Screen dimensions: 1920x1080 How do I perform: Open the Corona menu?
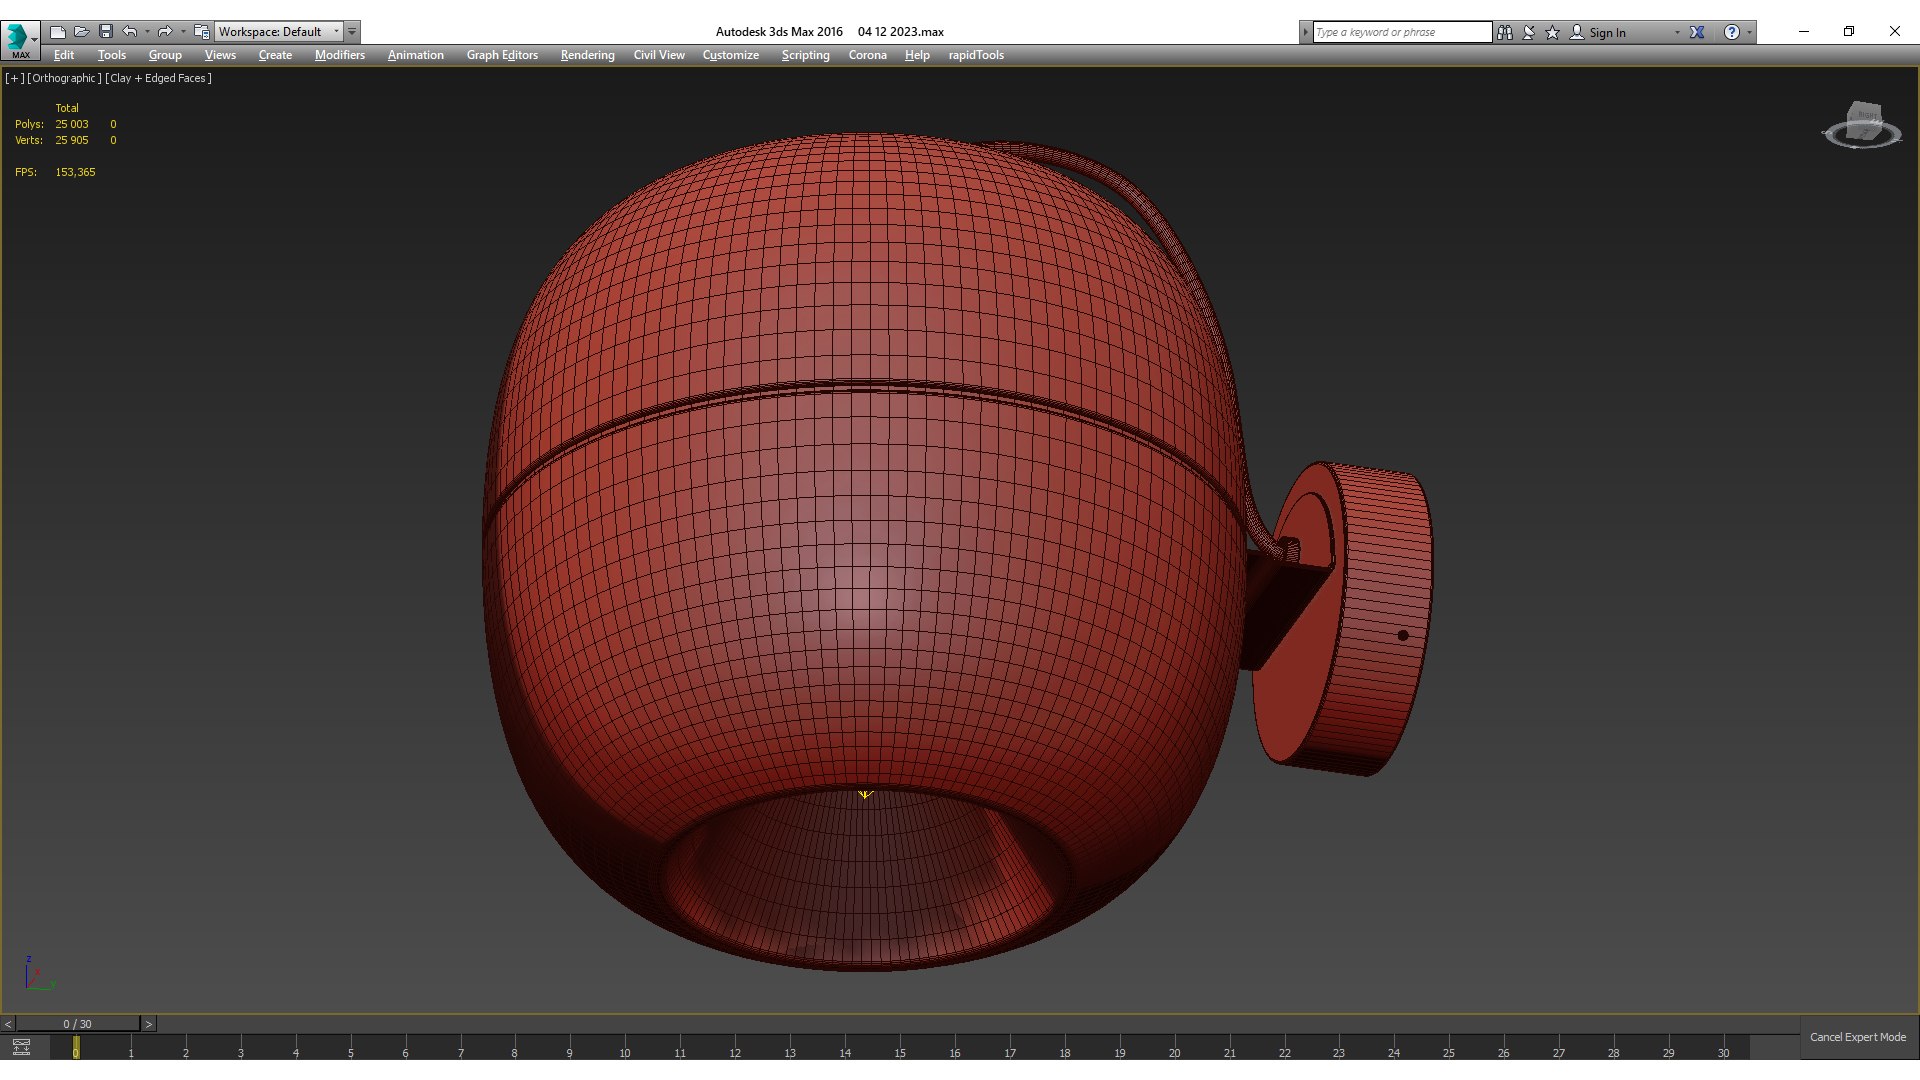pos(868,55)
